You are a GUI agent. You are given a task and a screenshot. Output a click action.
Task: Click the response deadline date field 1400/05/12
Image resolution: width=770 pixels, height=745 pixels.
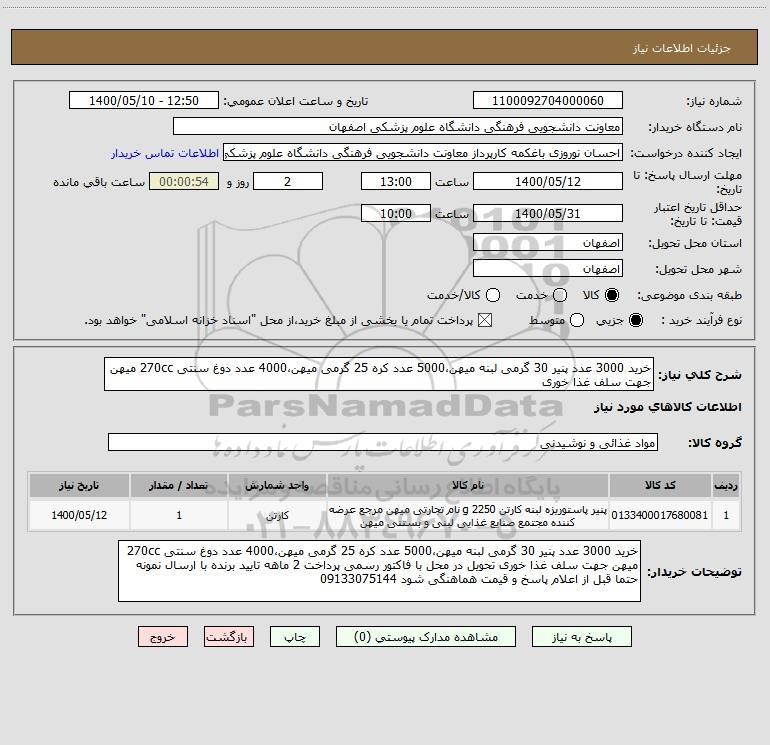click(x=548, y=182)
